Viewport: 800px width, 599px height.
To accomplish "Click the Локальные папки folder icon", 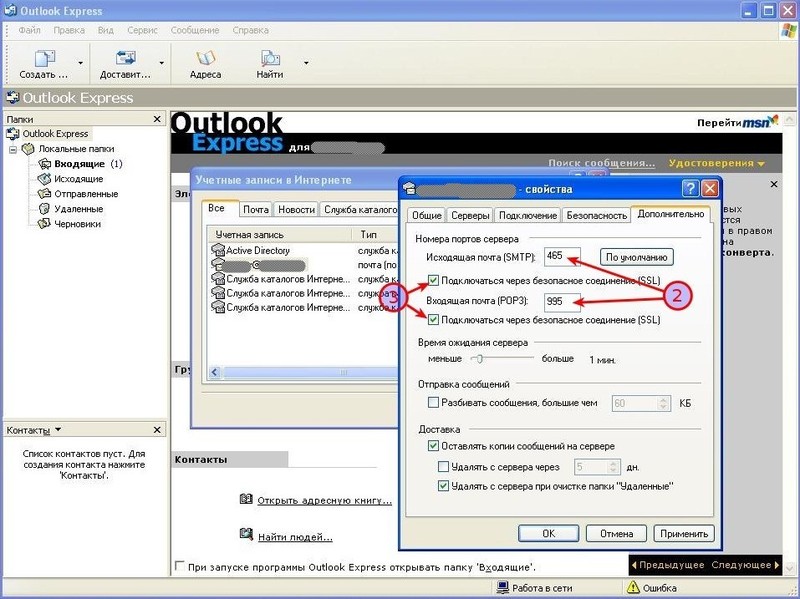I will tap(28, 149).
